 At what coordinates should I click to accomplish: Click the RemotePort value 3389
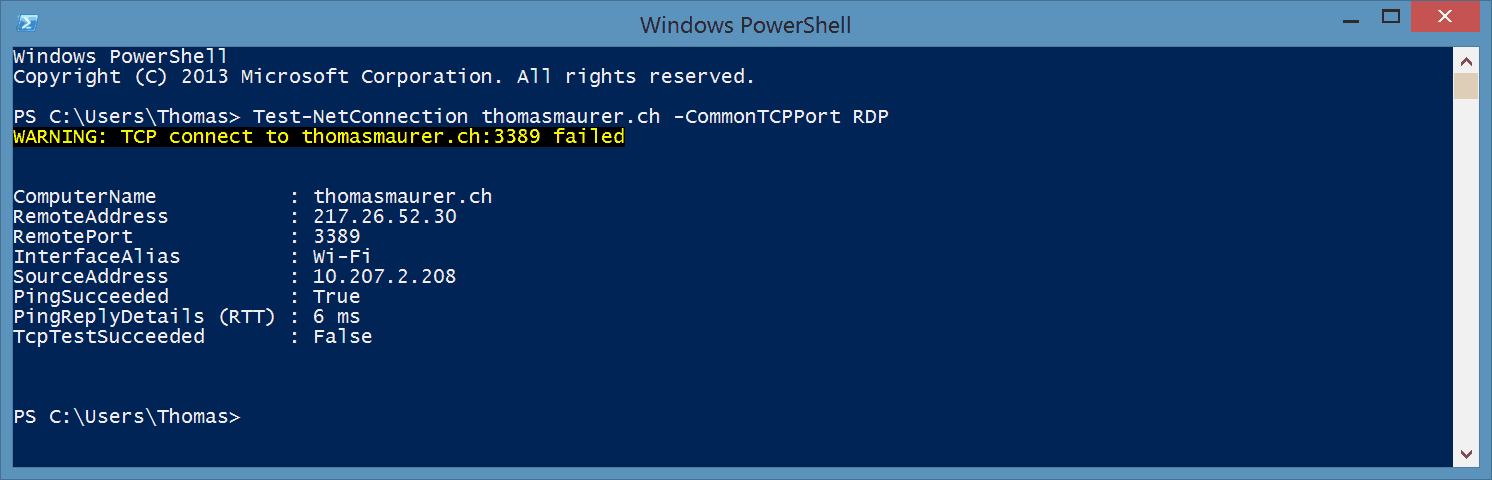337,237
